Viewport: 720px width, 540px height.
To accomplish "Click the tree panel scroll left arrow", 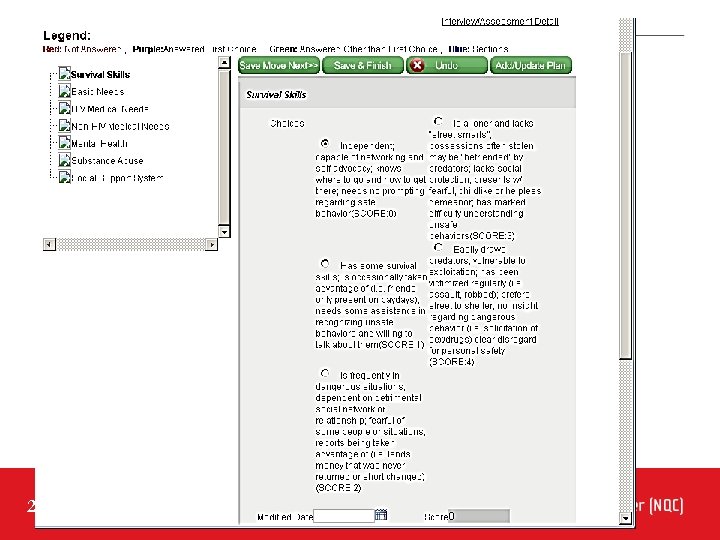I will pyautogui.click(x=49, y=244).
